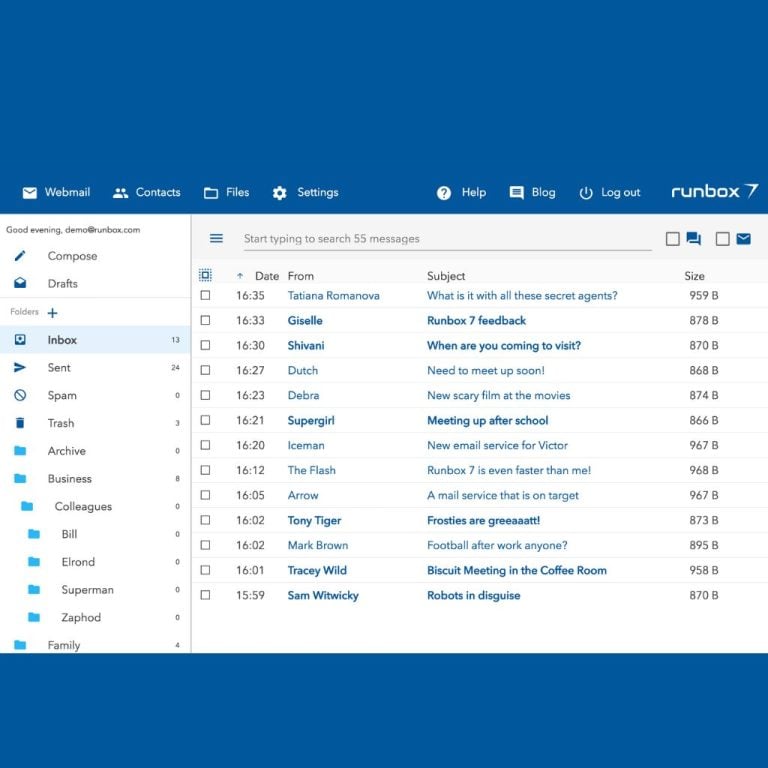Open the Files section
Image resolution: width=768 pixels, height=768 pixels.
[238, 192]
